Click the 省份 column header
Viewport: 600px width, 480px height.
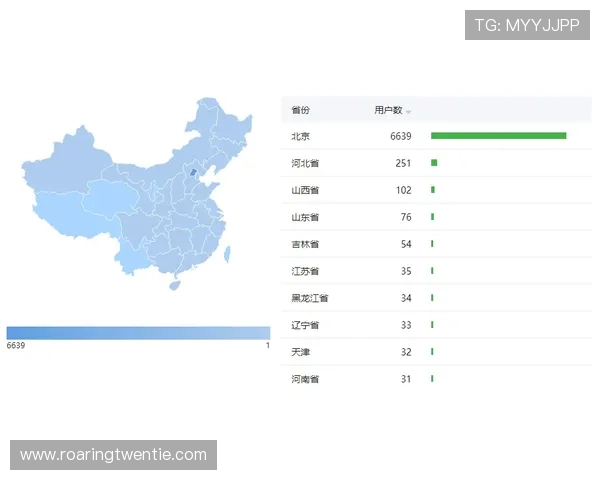300,110
